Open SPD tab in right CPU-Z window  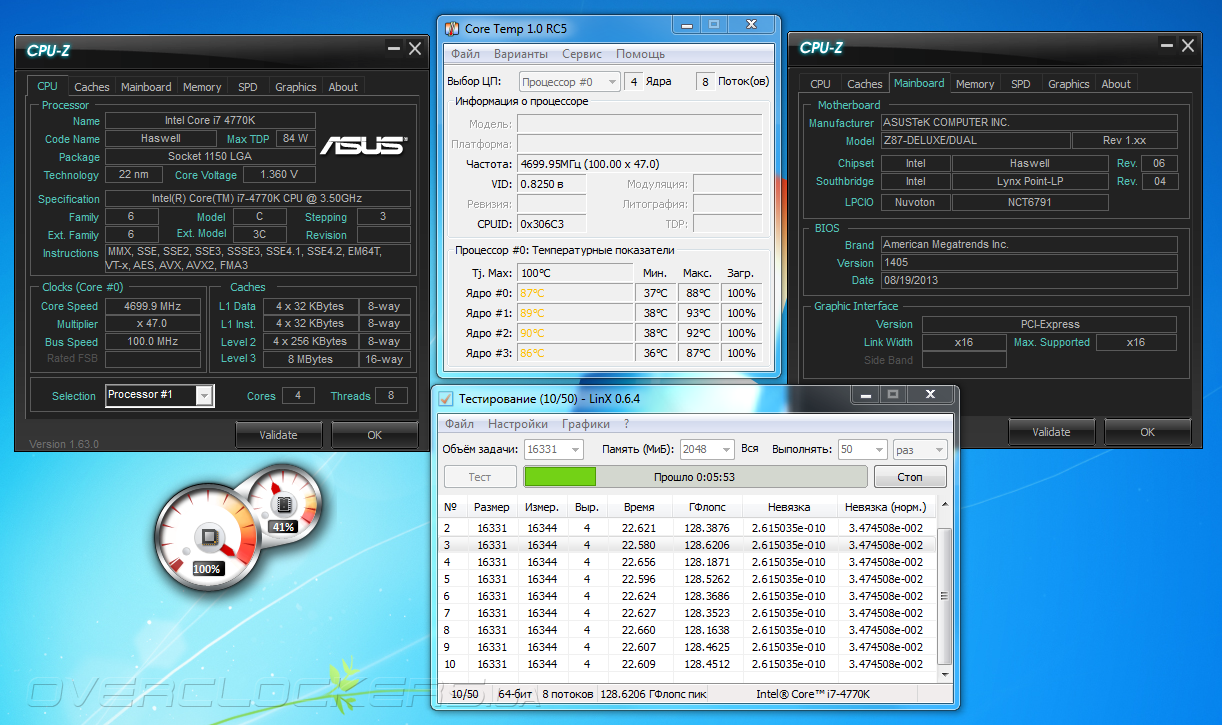[x=1020, y=84]
